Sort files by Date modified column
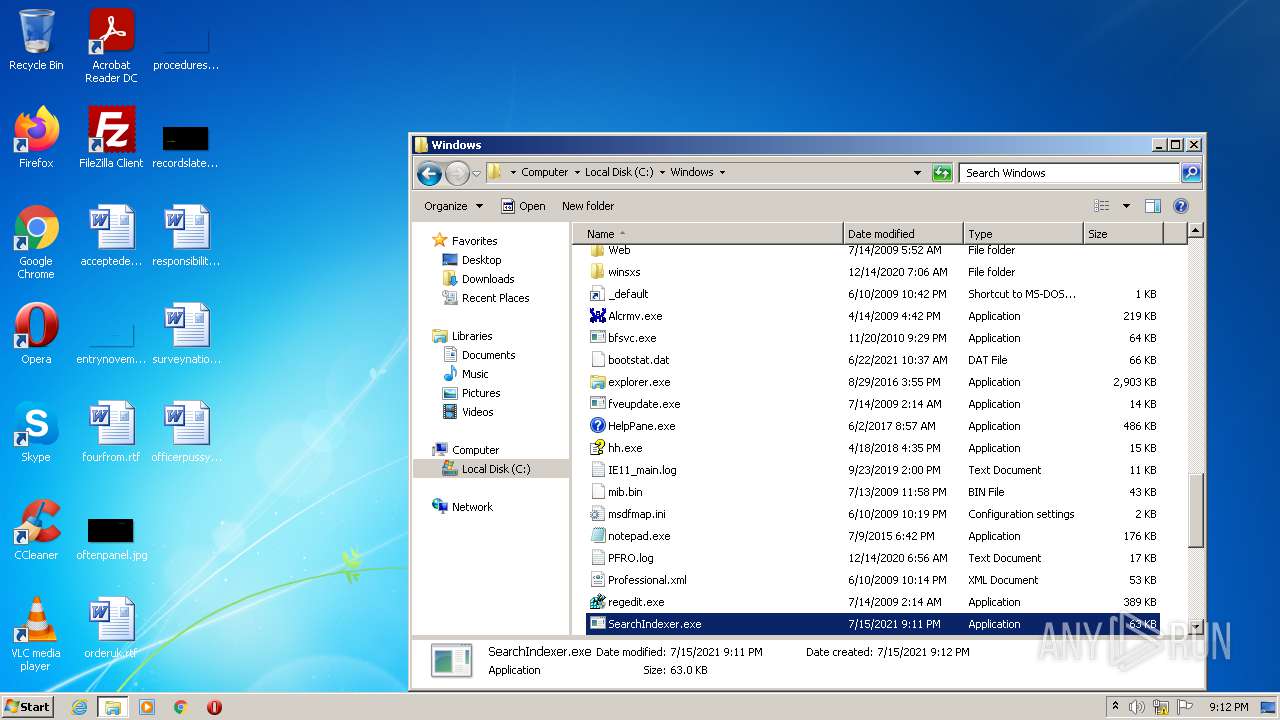Image resolution: width=1280 pixels, height=720 pixels. tap(881, 234)
